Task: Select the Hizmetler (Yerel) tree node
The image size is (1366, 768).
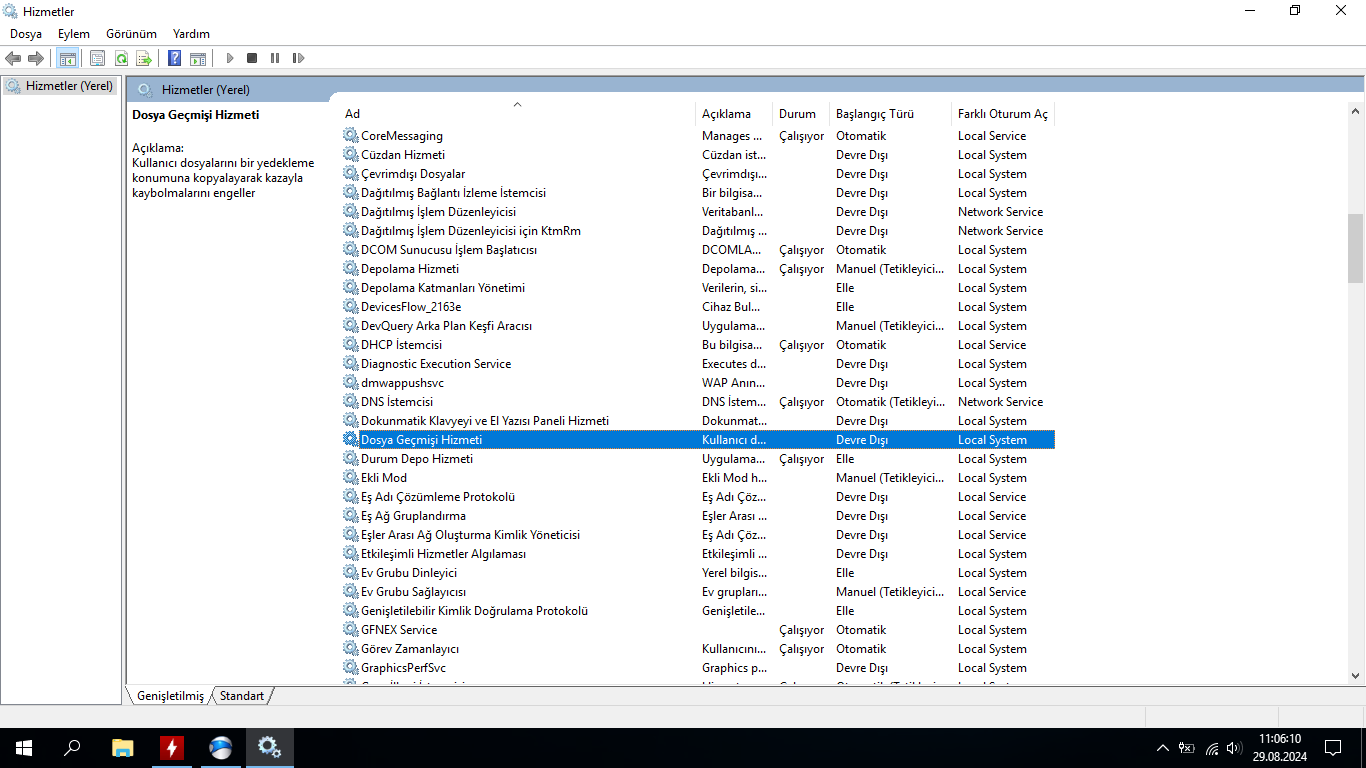Action: [60, 86]
